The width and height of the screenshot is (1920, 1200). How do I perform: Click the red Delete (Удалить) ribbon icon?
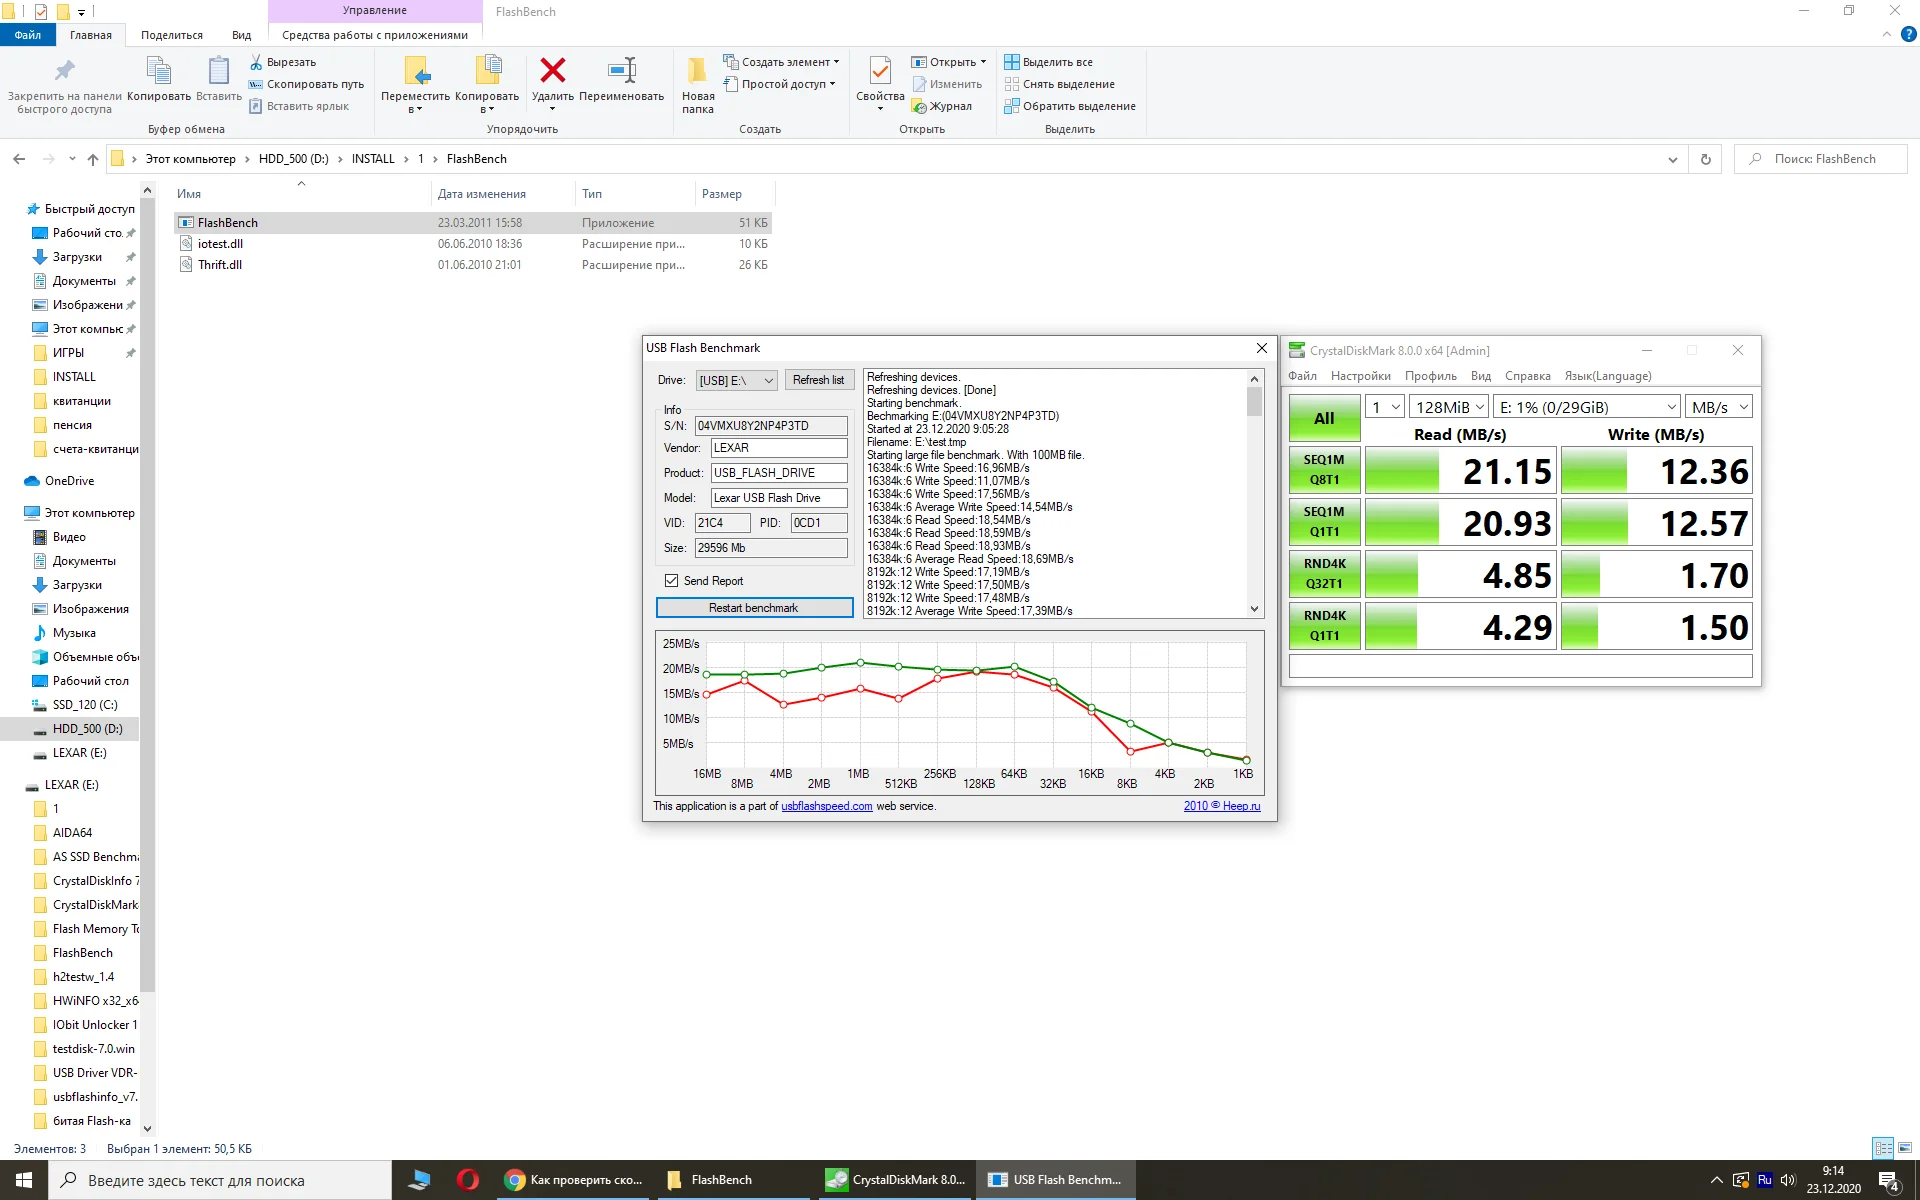(552, 72)
